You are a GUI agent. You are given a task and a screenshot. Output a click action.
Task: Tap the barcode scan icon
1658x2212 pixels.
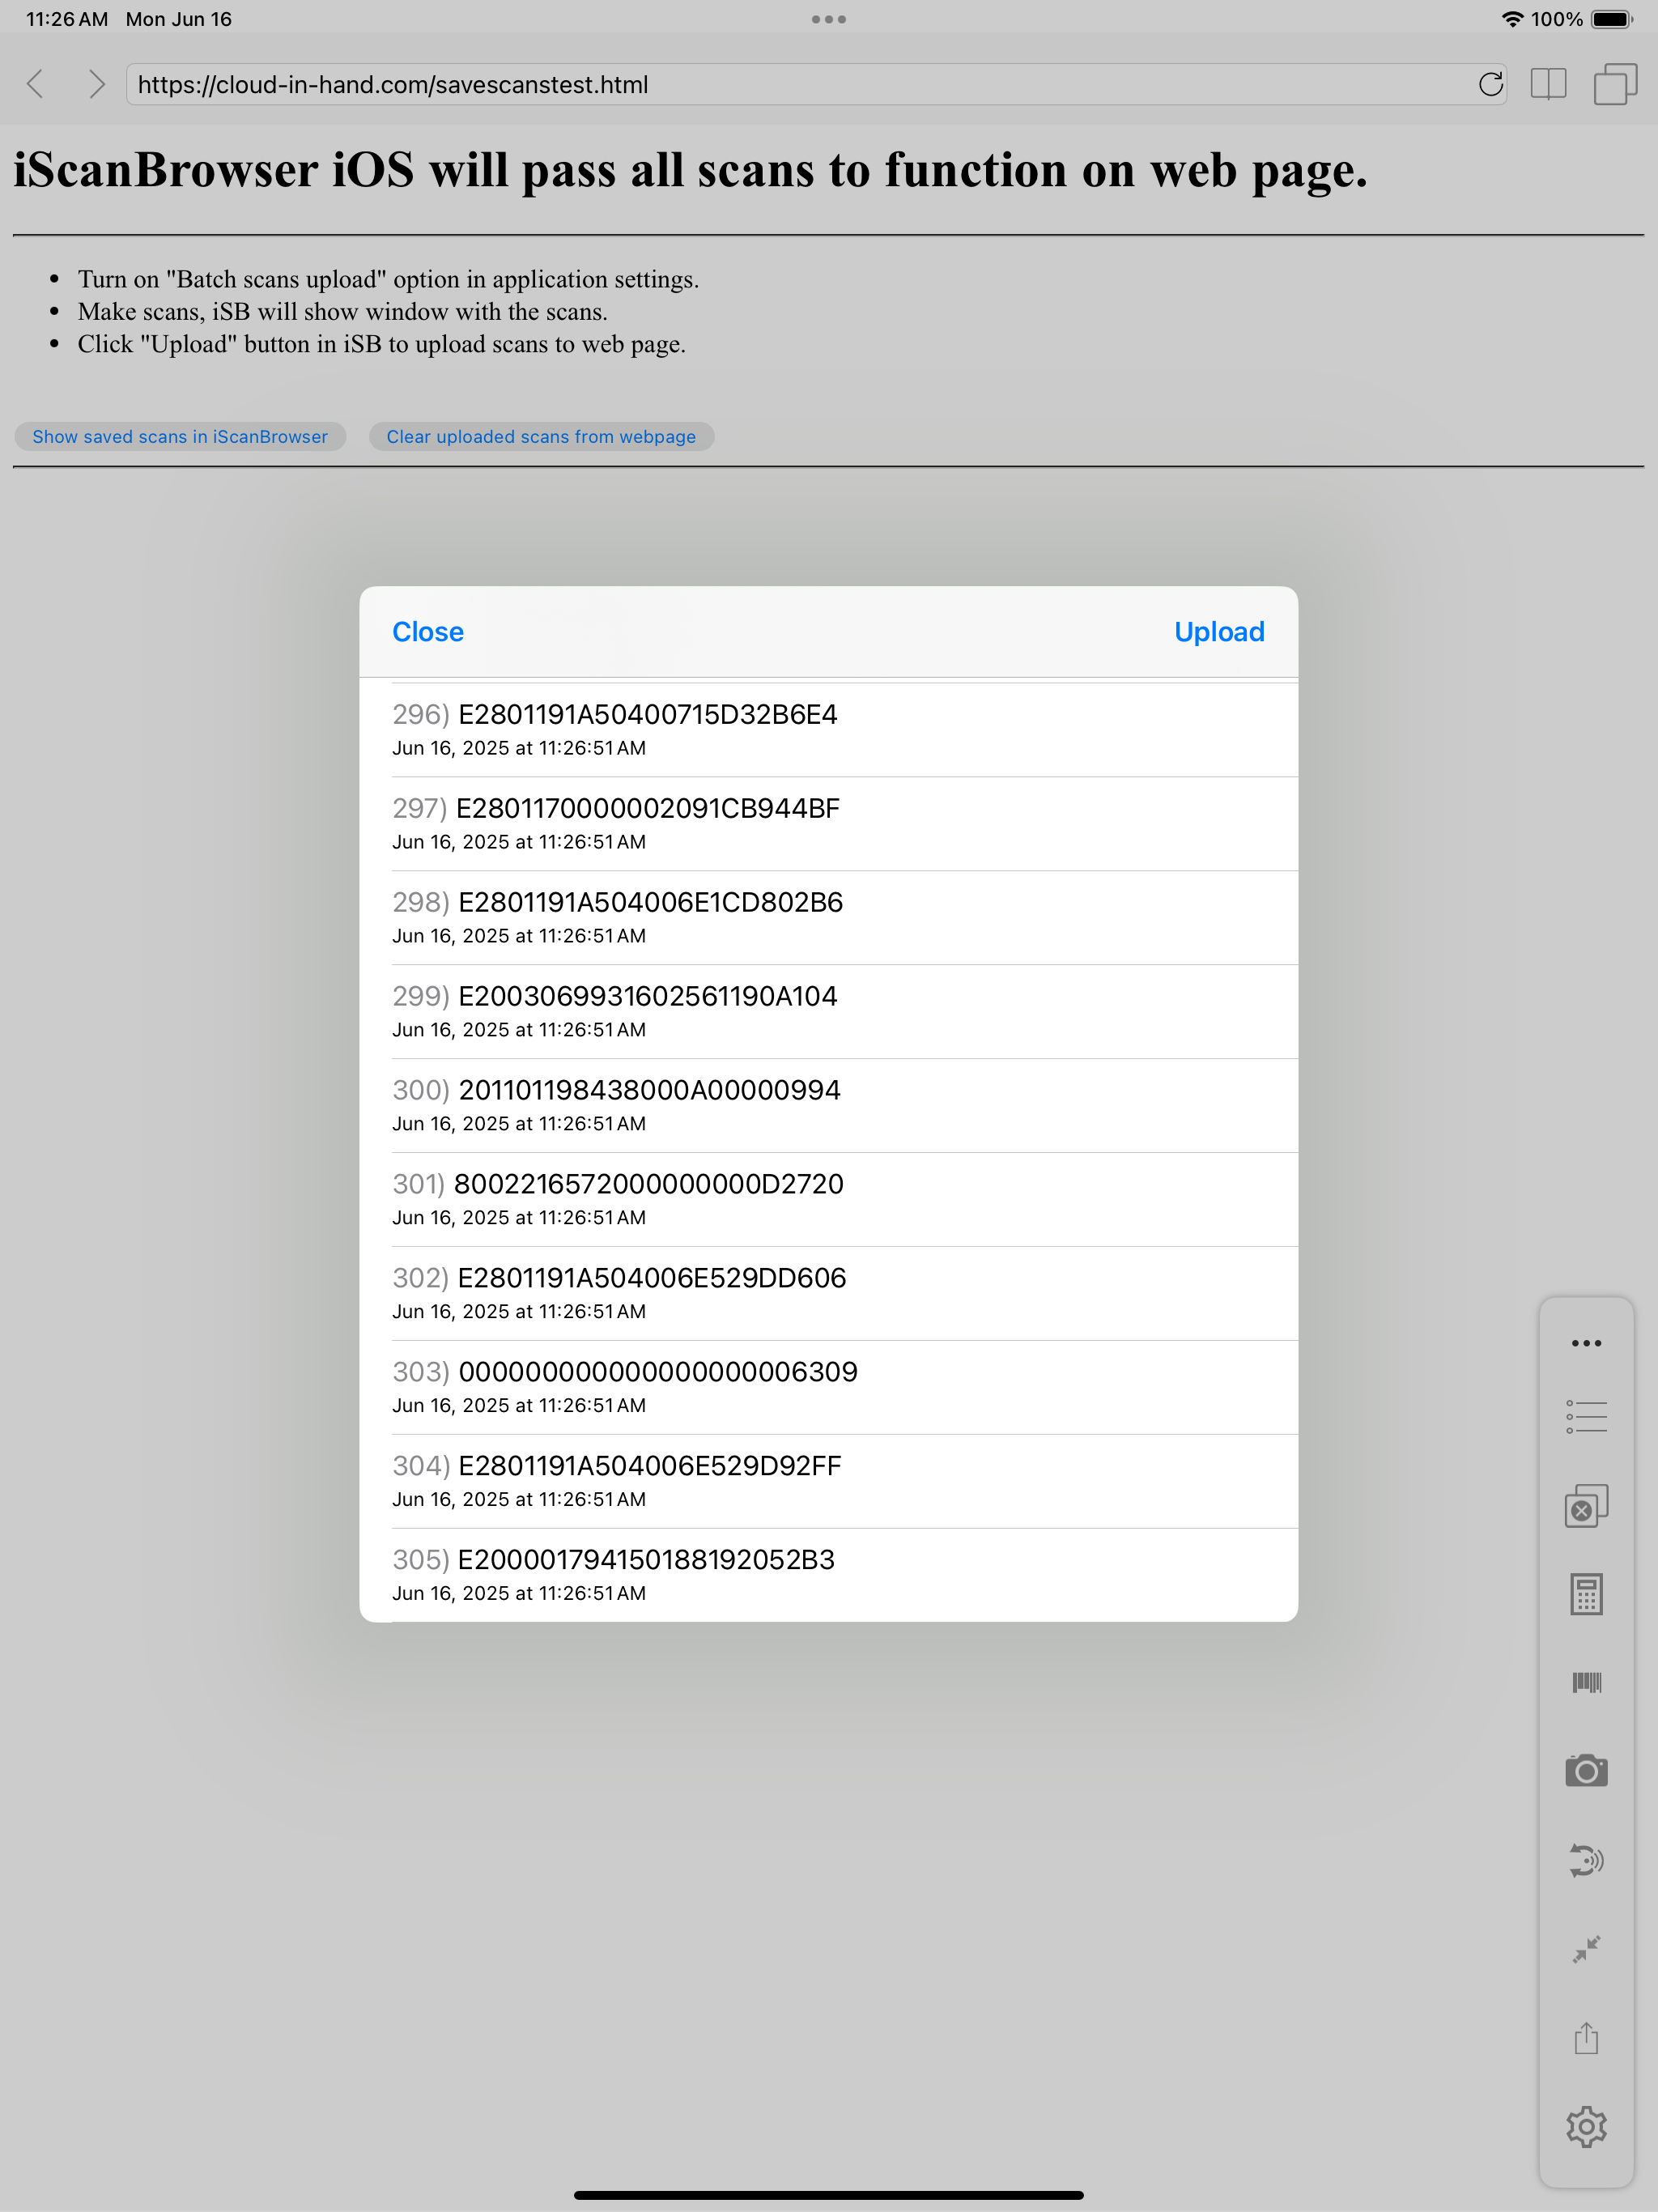tap(1586, 1683)
